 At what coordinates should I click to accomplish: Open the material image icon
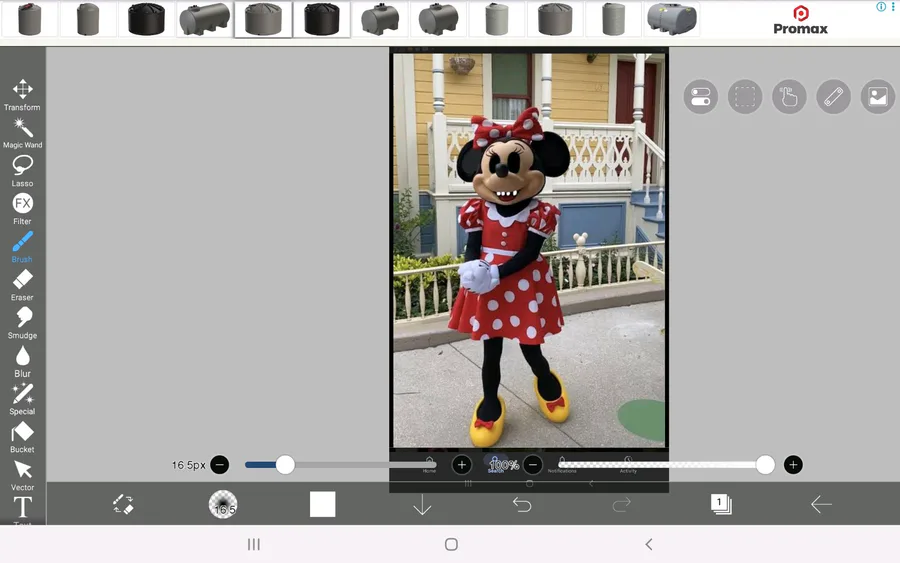coord(878,96)
